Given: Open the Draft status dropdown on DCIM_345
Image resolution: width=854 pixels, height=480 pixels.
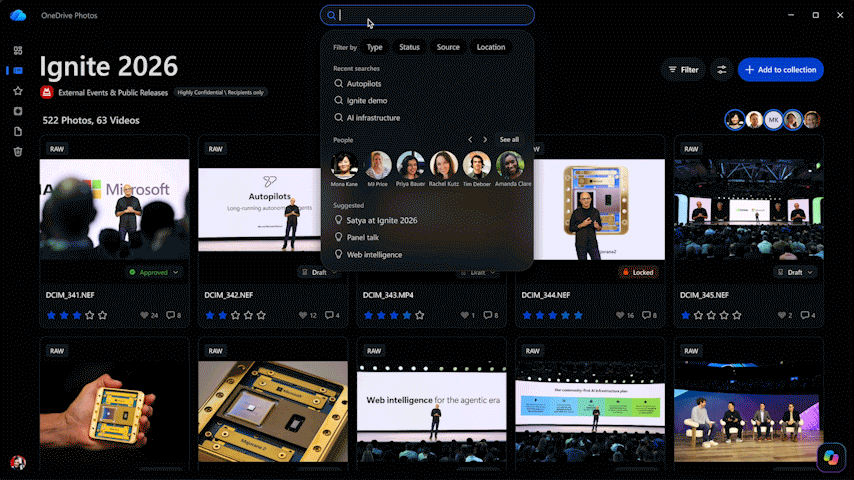Looking at the screenshot, I should coord(795,272).
